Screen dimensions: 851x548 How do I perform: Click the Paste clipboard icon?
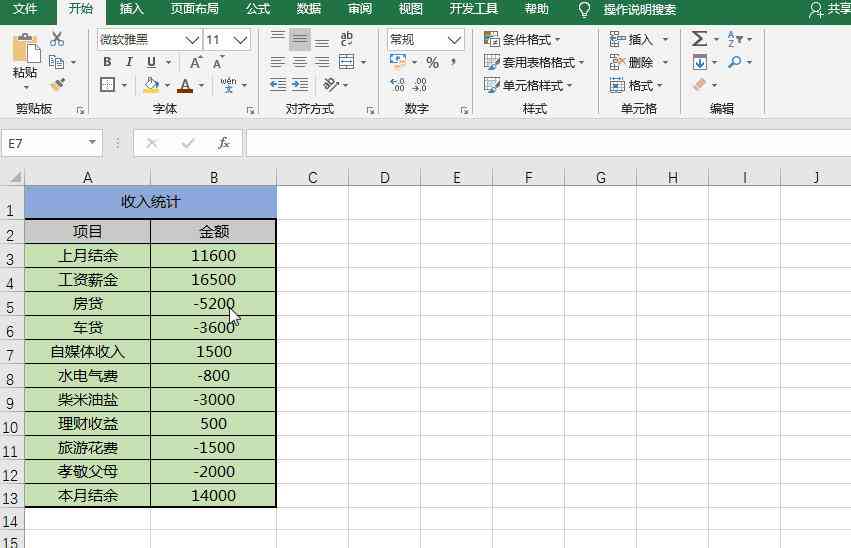pos(25,49)
